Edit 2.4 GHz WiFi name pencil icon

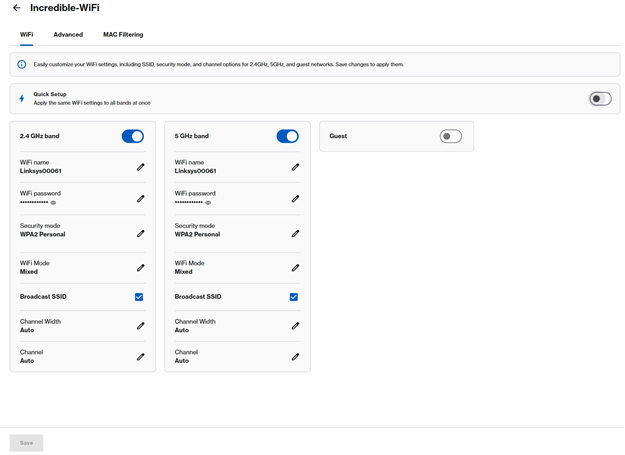tap(140, 167)
